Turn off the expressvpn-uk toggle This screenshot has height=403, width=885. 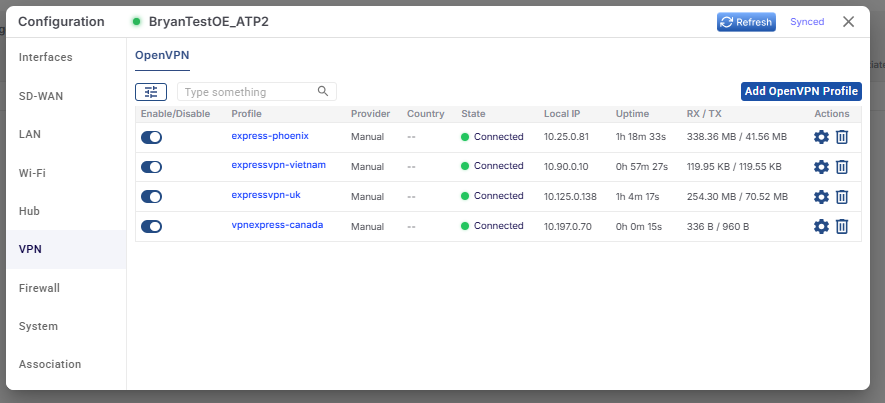tap(151, 197)
